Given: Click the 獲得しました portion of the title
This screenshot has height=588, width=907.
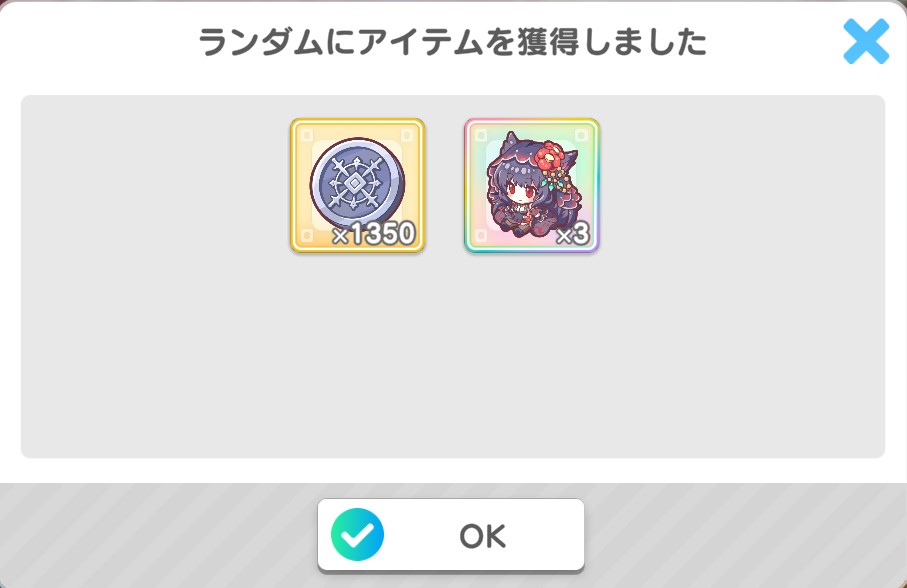Looking at the screenshot, I should (612, 42).
